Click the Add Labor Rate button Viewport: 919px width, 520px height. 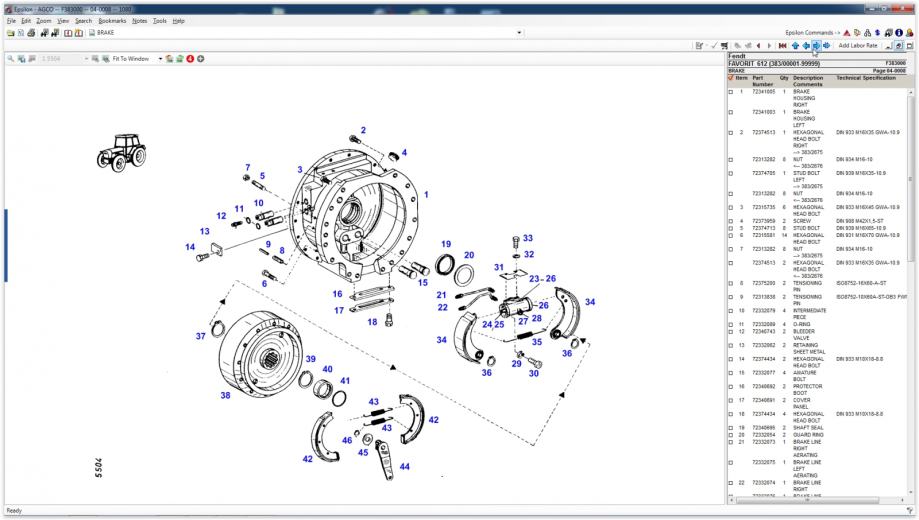coord(858,46)
